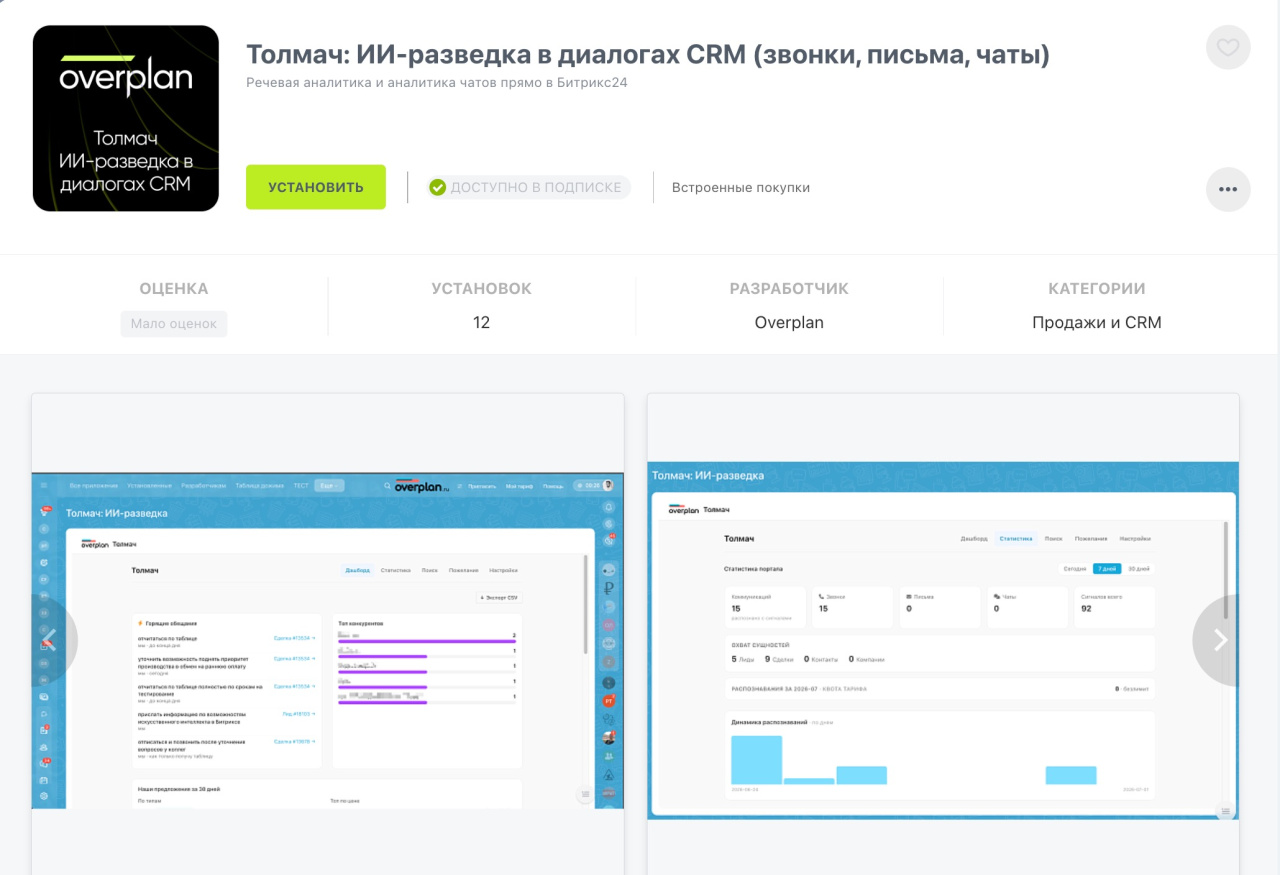Click the Встроенные покупки label
The height and width of the screenshot is (875, 1280).
741,187
